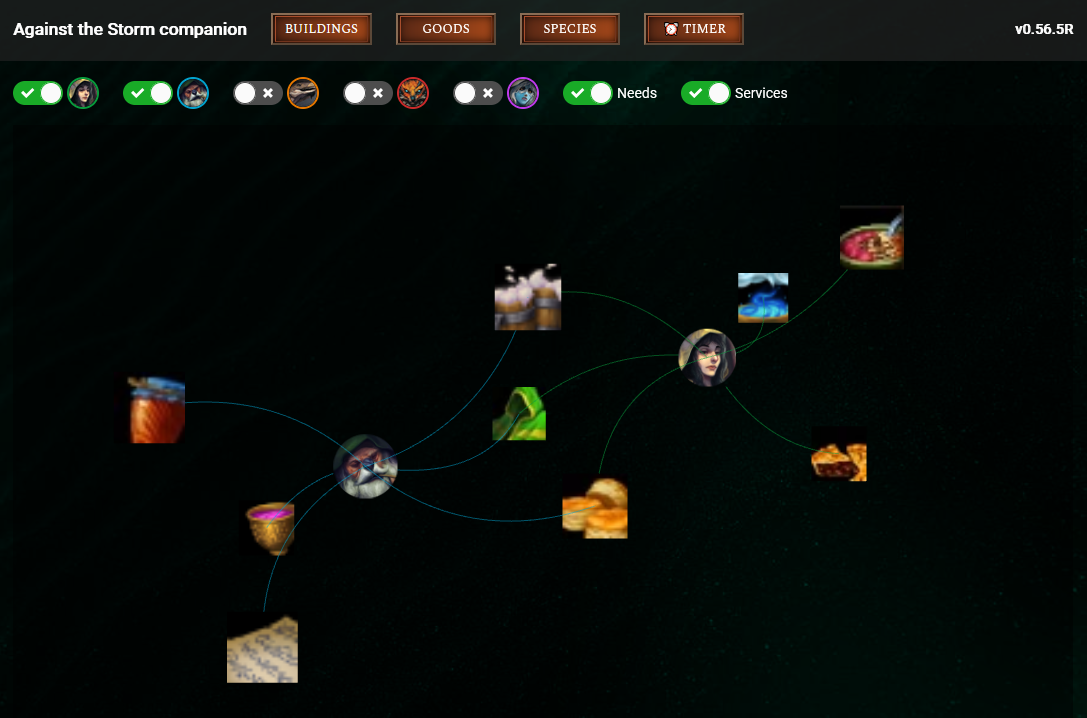Viewport: 1087px width, 718px height.
Task: Open the Timer page
Action: pyautogui.click(x=694, y=29)
